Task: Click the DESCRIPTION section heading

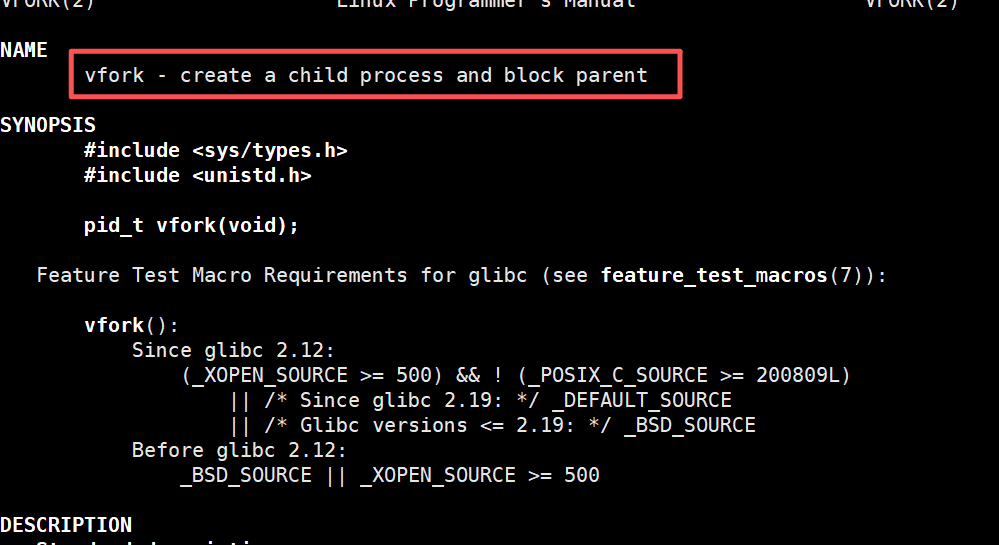Action: [x=66, y=525]
